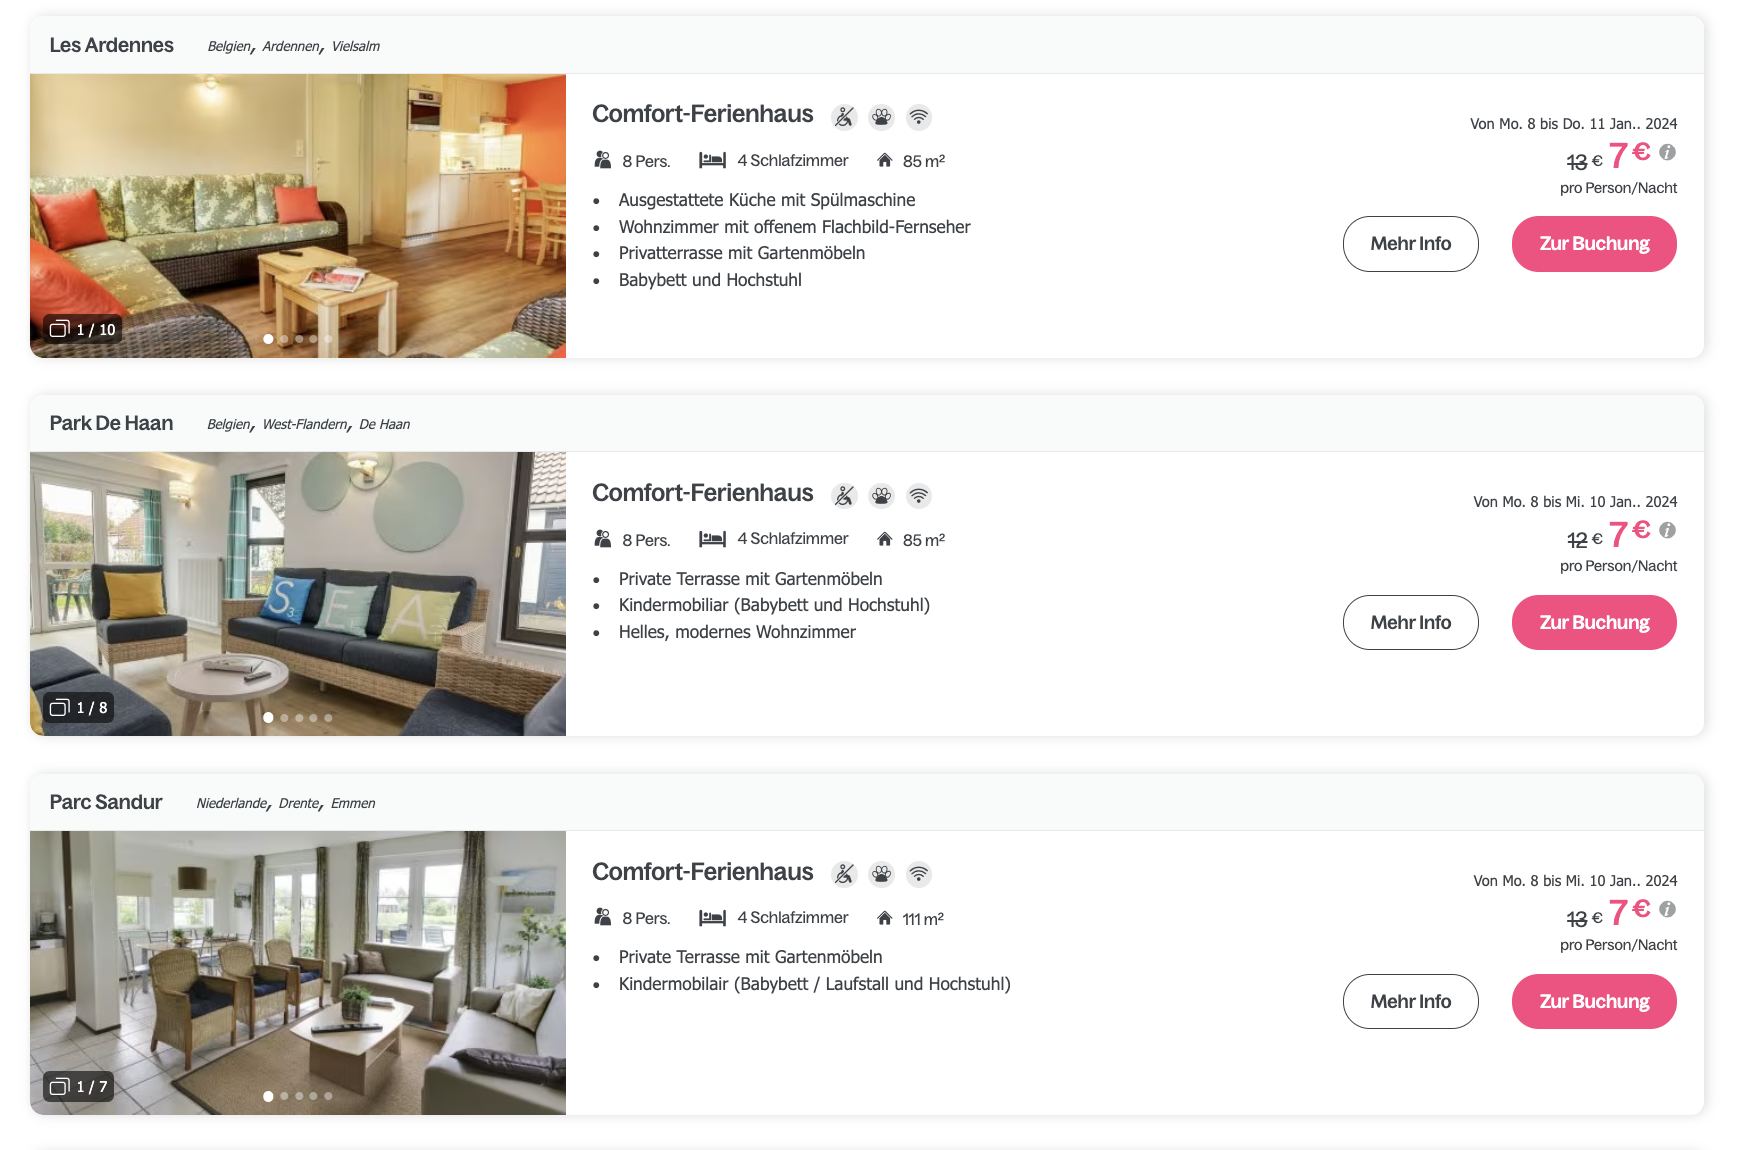Open the price info icon for Les Ardennes
Image resolution: width=1742 pixels, height=1150 pixels.
[1667, 152]
